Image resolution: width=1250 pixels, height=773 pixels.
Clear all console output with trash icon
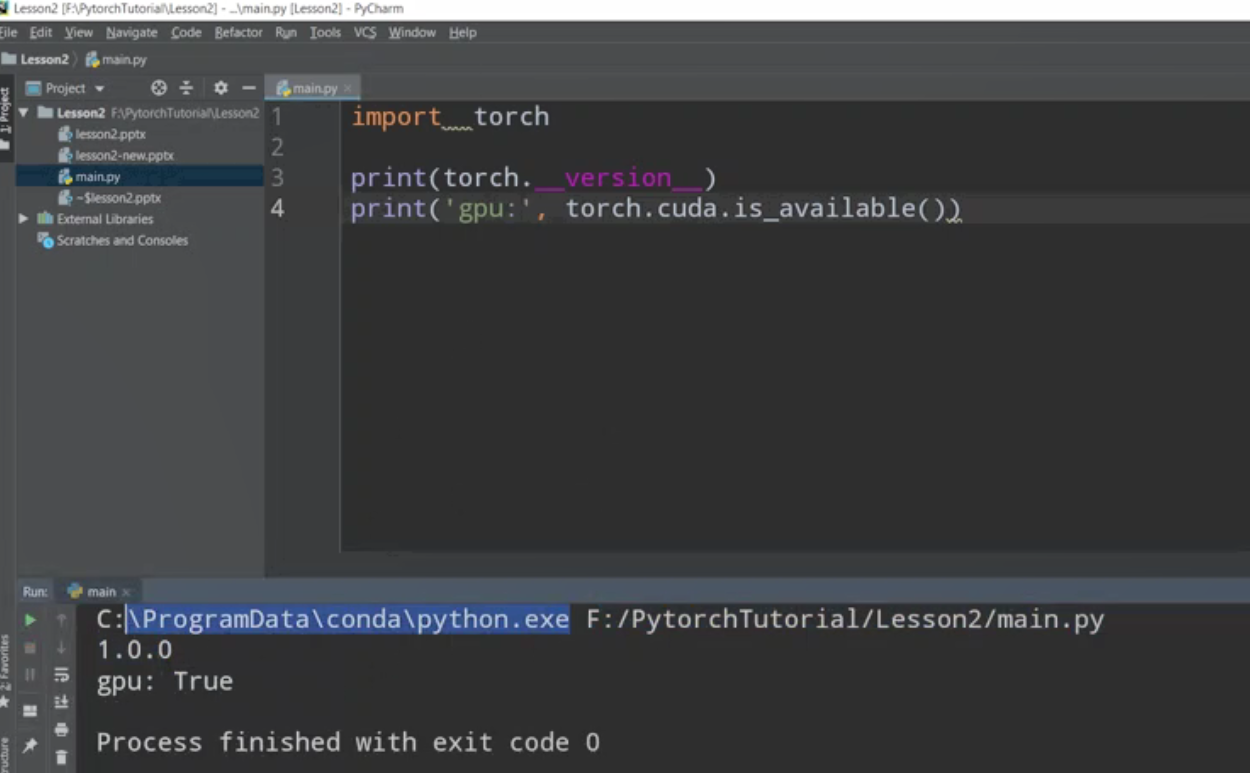61,757
